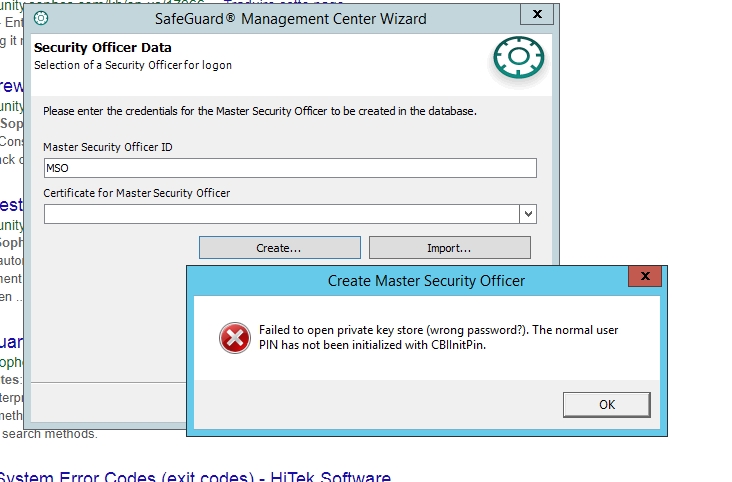
Task: Click the 'Security Officer Data' heading
Action: (x=103, y=48)
